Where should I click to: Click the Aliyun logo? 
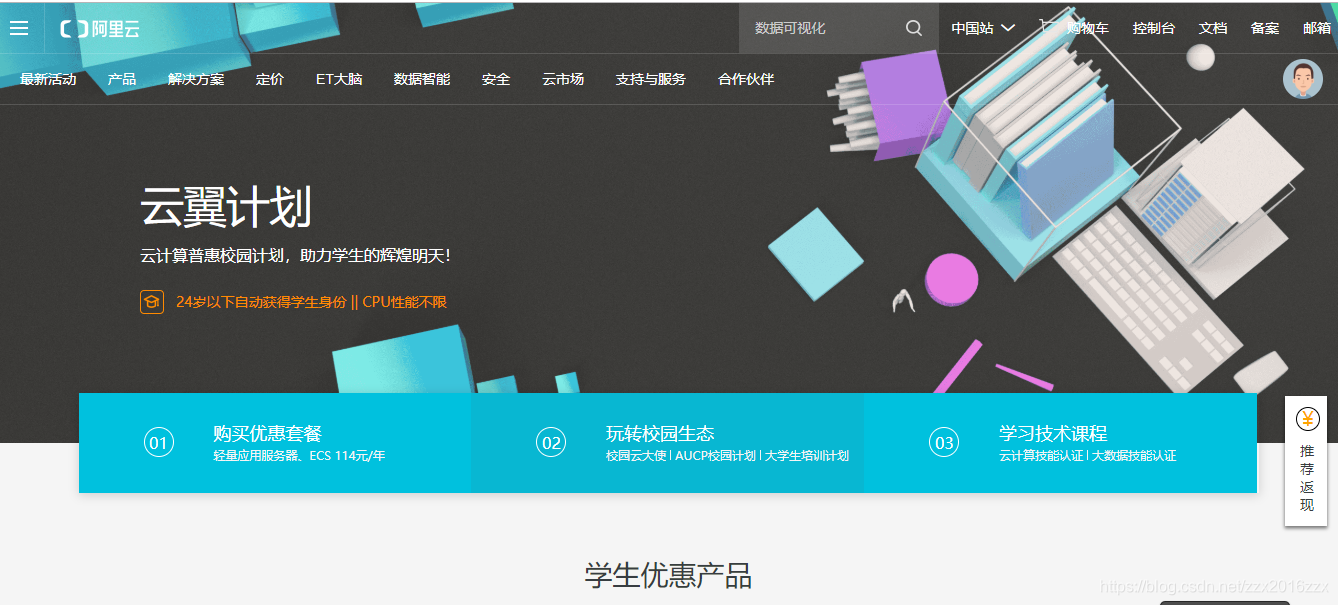100,29
